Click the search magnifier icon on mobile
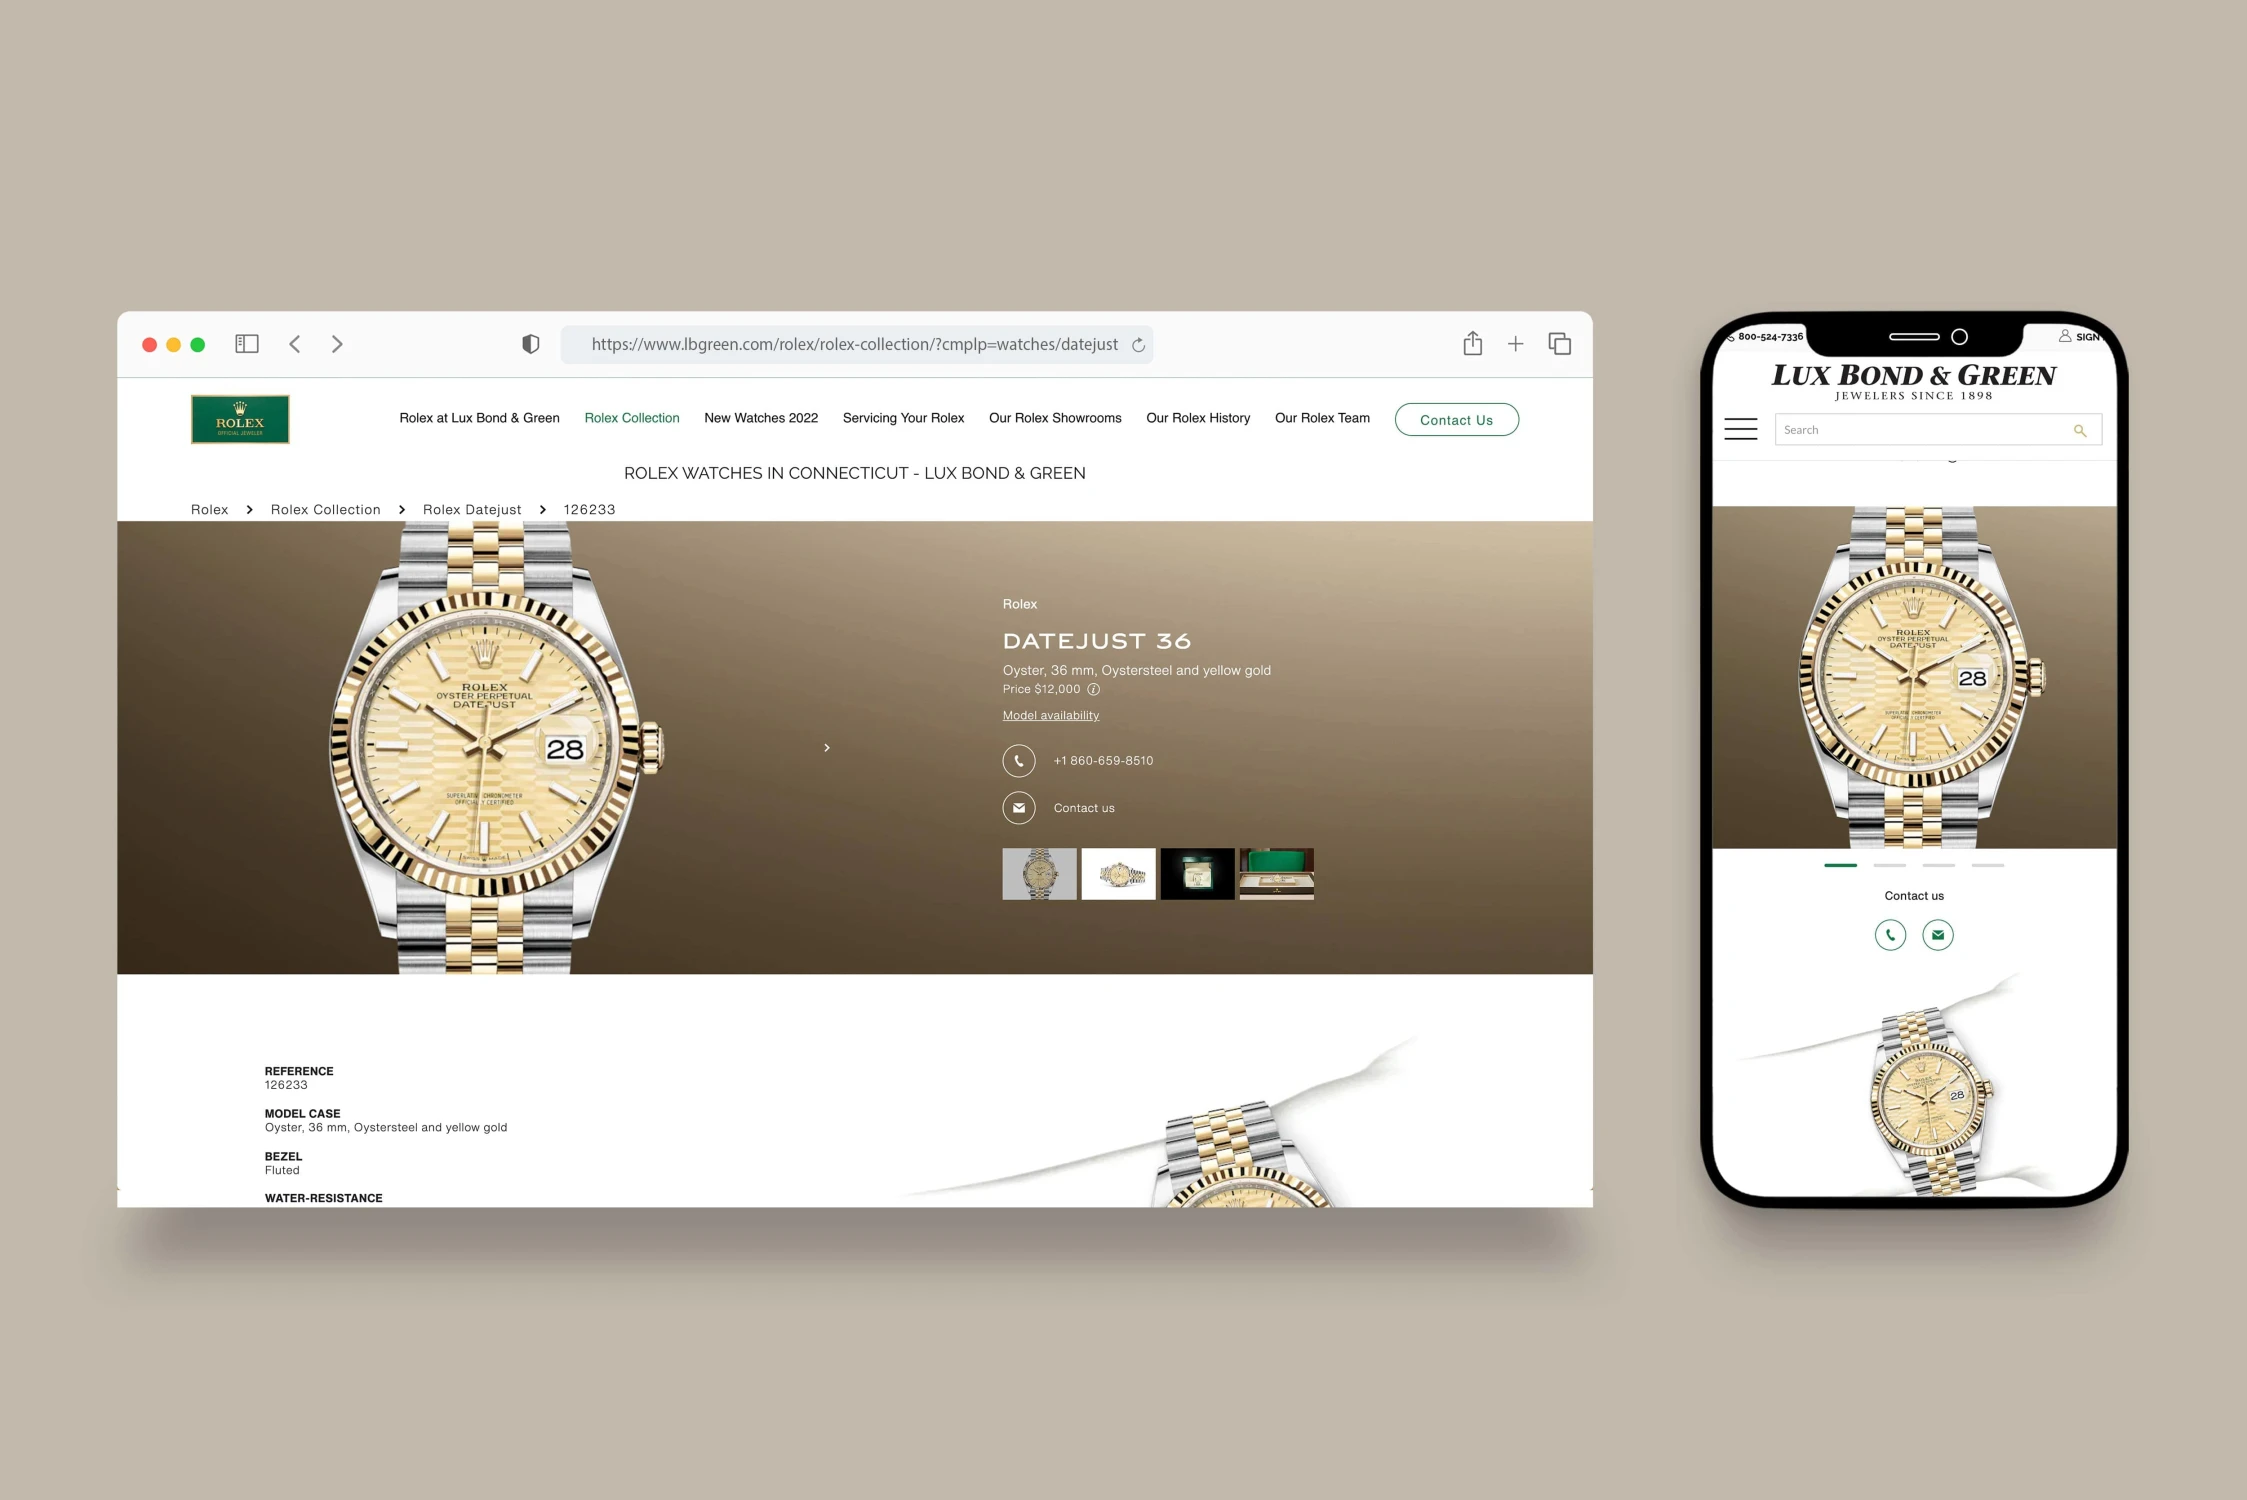The image size is (2247, 1500). [2081, 429]
